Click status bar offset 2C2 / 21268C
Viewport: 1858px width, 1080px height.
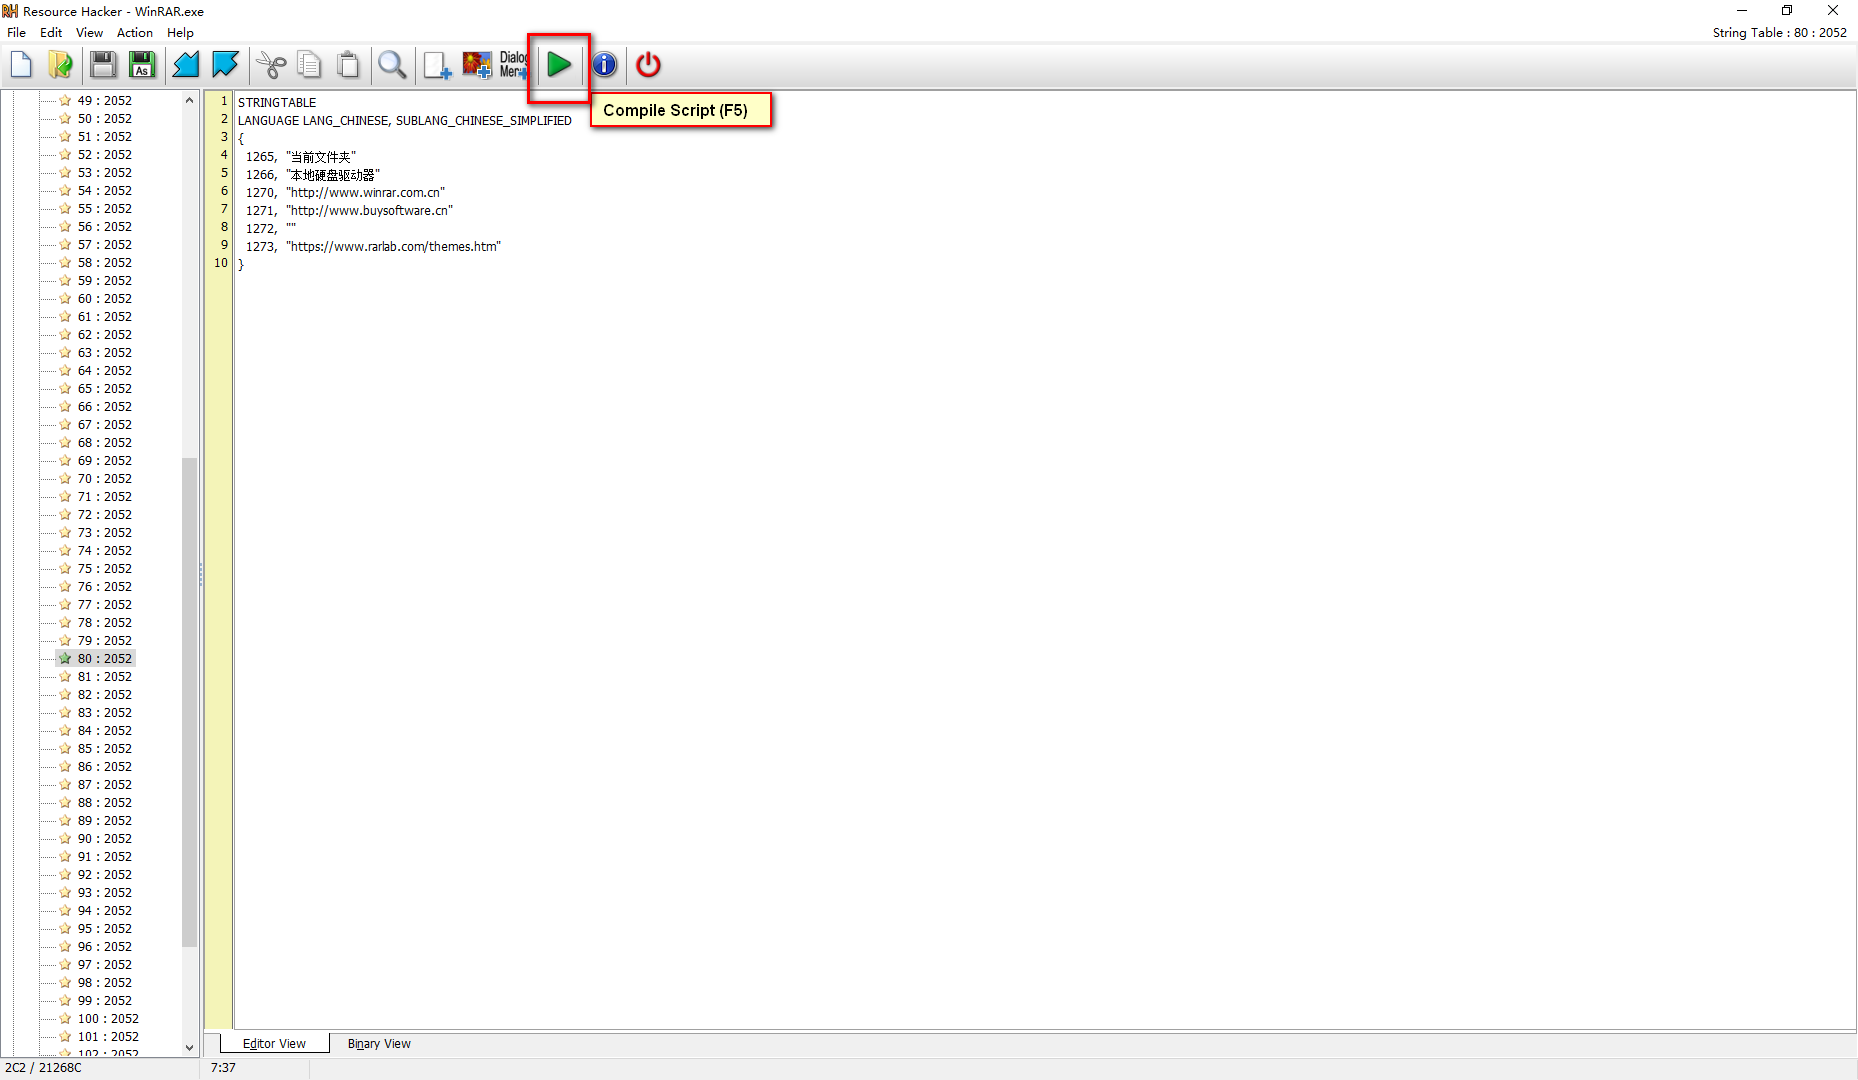click(x=43, y=1068)
